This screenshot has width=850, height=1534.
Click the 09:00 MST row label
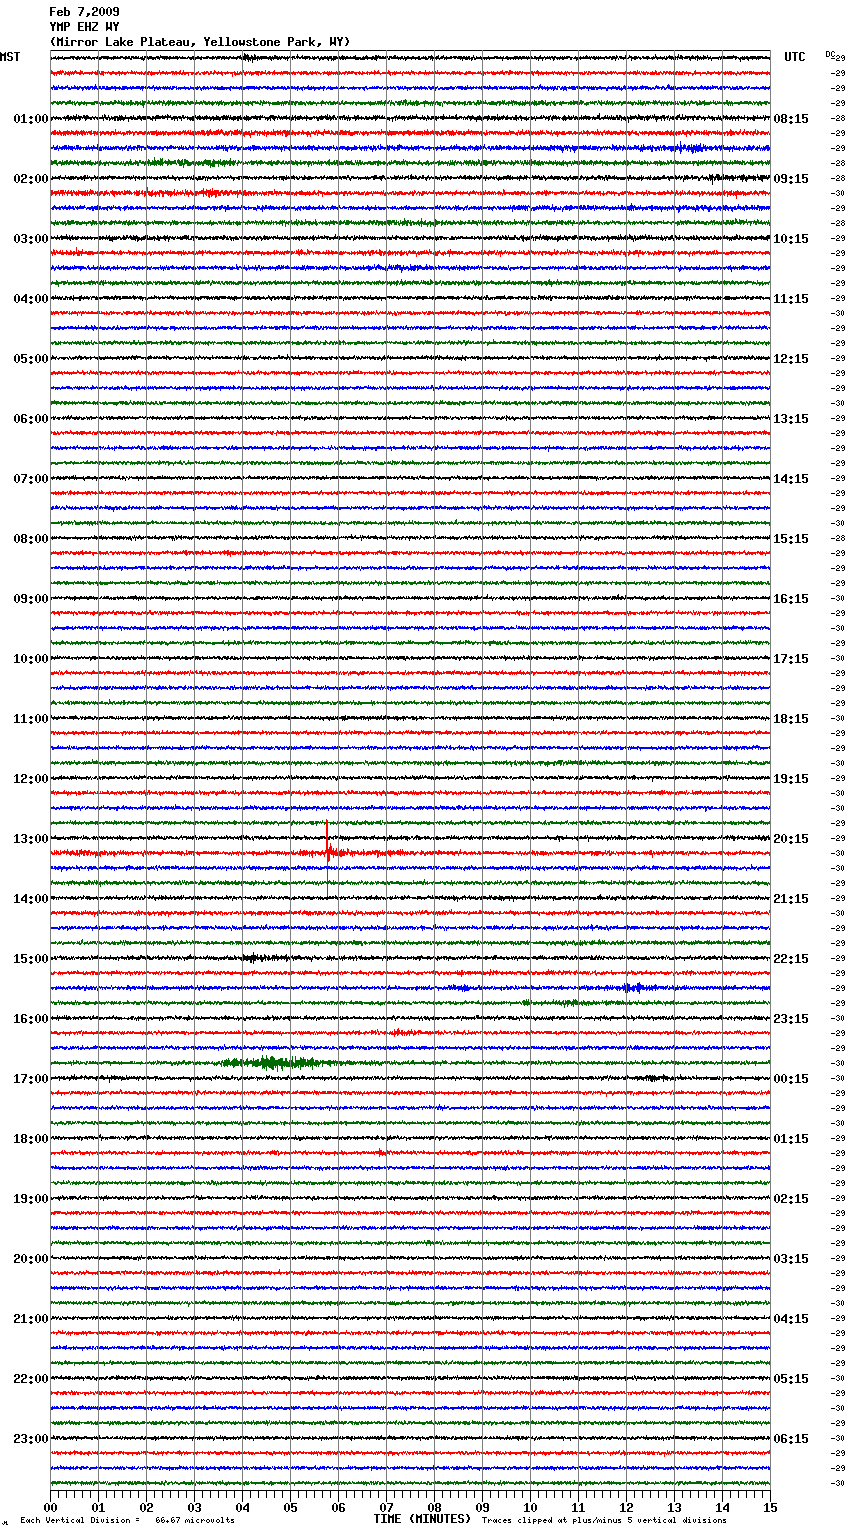pos(31,599)
